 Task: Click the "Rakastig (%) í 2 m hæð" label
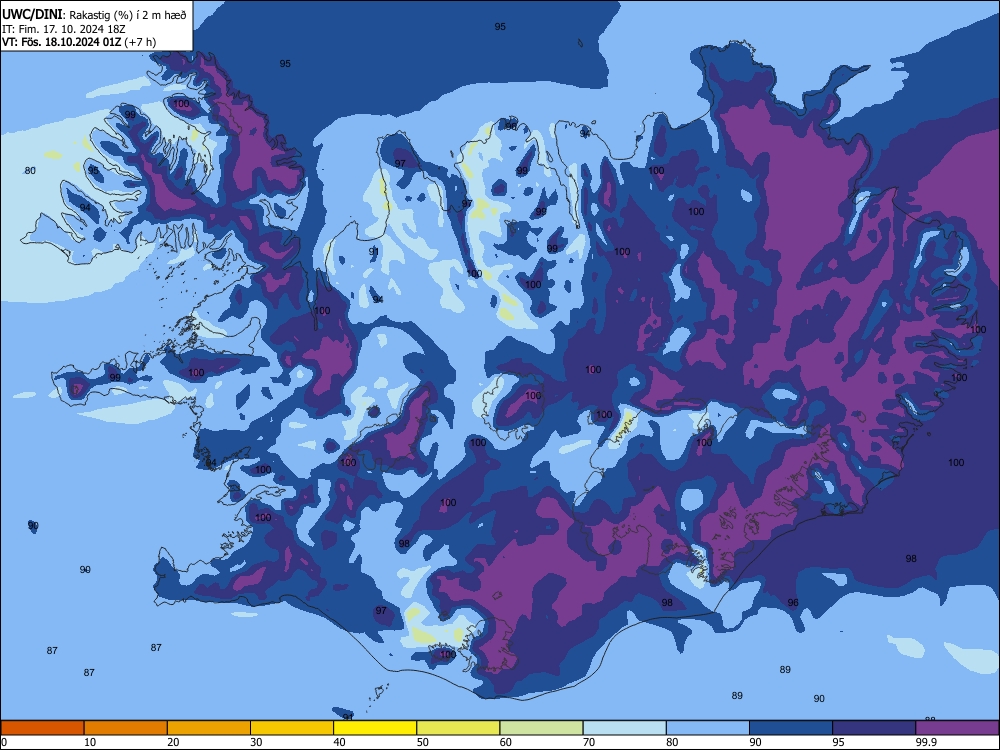[128, 15]
